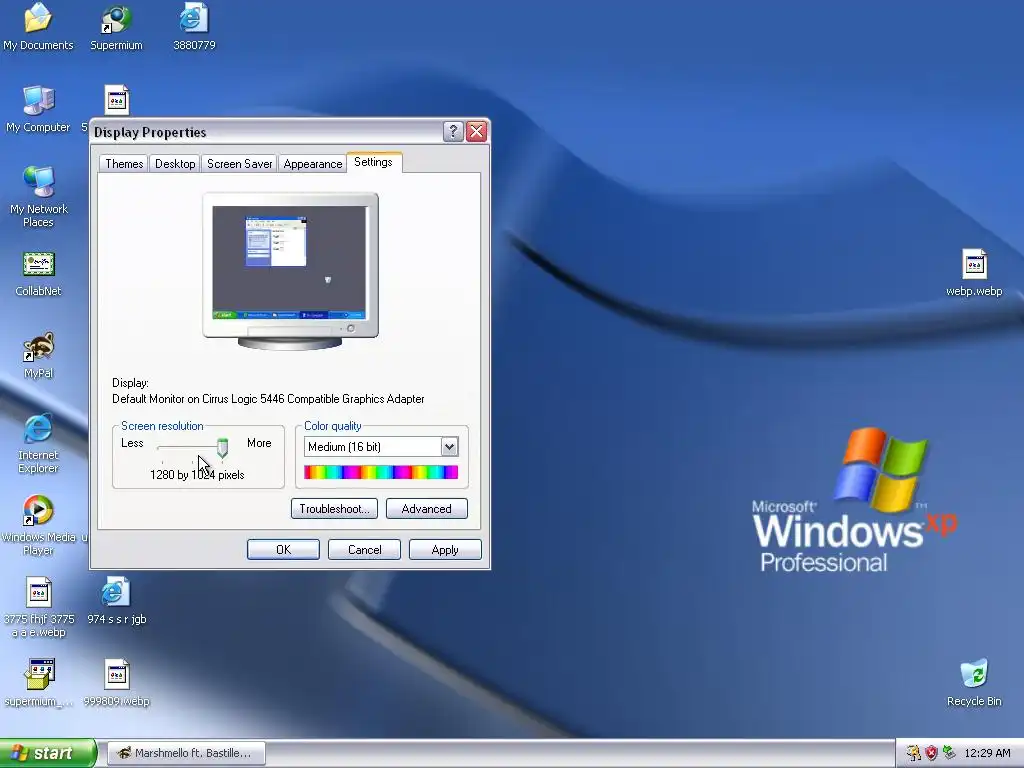
Task: Select the 974 s s r jgb icon
Action: [116, 601]
